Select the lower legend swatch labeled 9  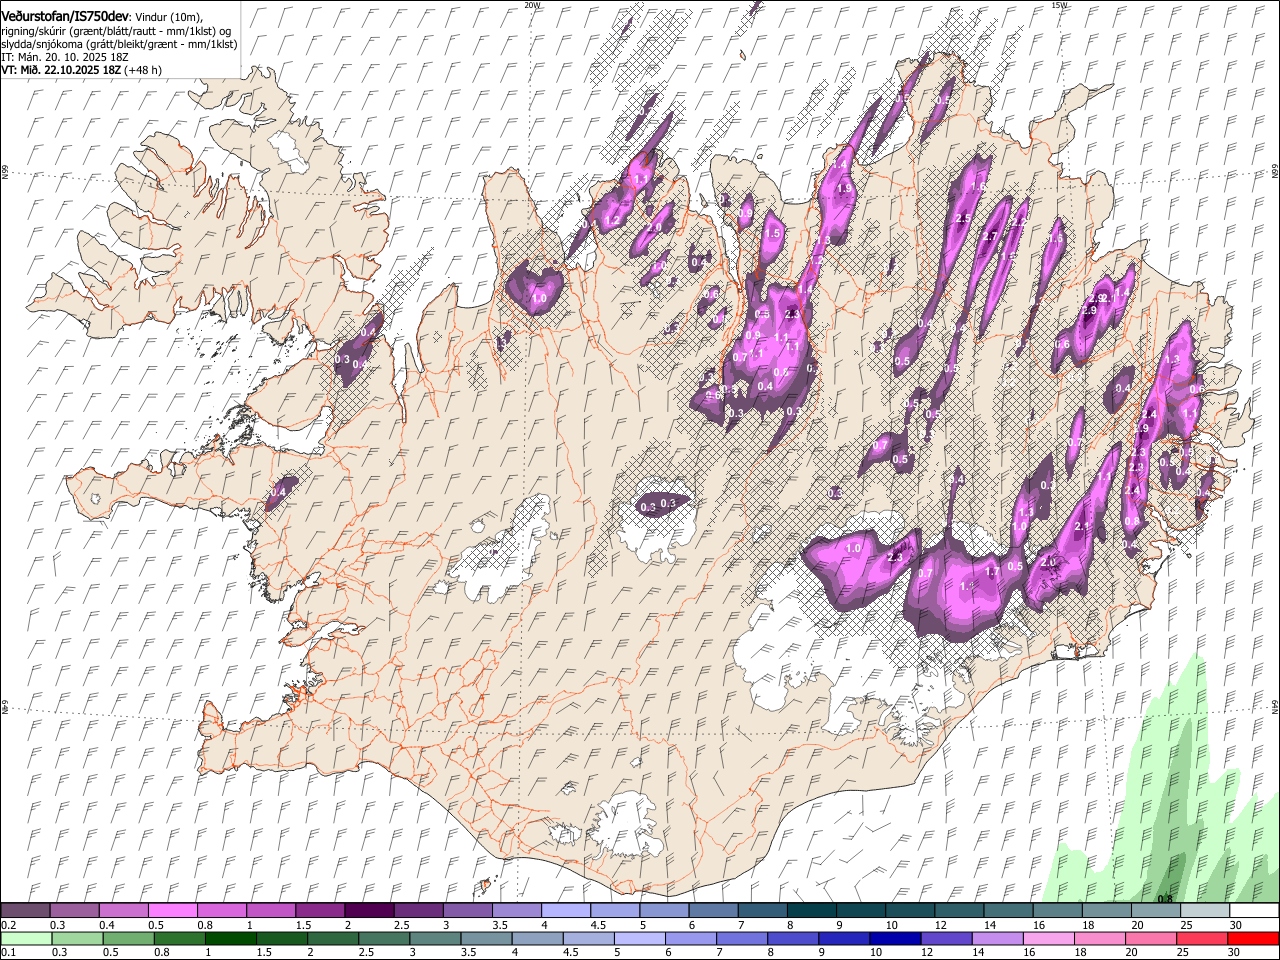pyautogui.click(x=843, y=939)
